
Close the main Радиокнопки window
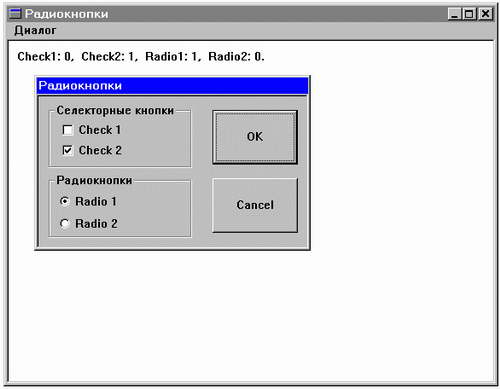click(486, 14)
